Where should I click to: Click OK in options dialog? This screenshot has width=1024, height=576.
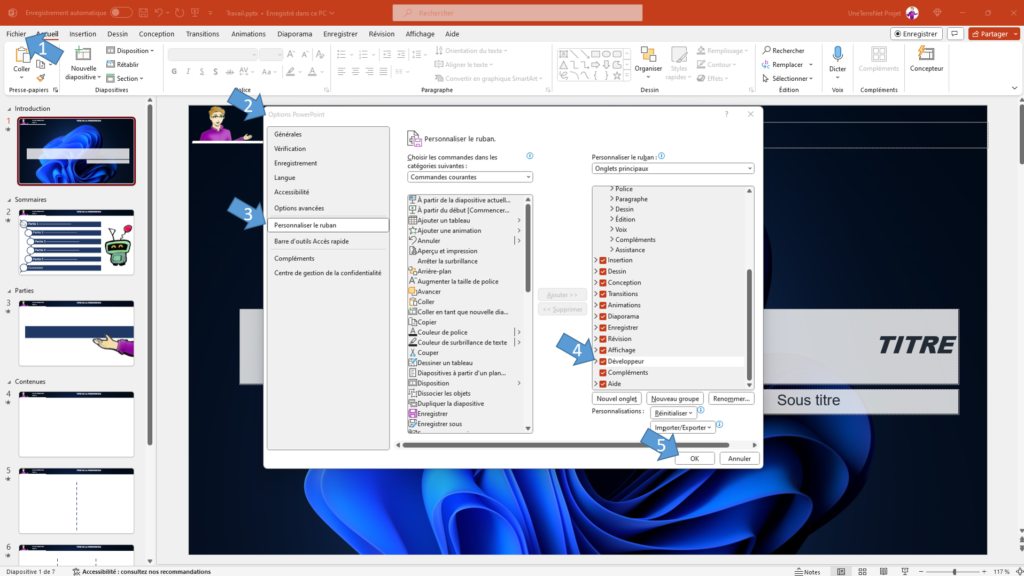coord(694,458)
